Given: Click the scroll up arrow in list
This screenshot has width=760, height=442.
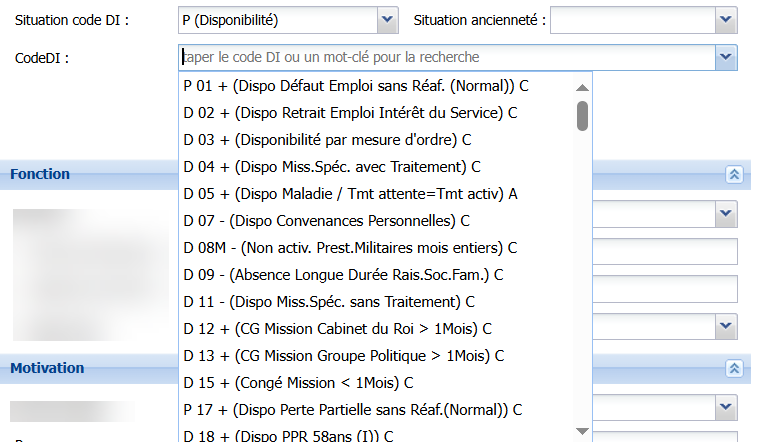Looking at the screenshot, I should [582, 87].
